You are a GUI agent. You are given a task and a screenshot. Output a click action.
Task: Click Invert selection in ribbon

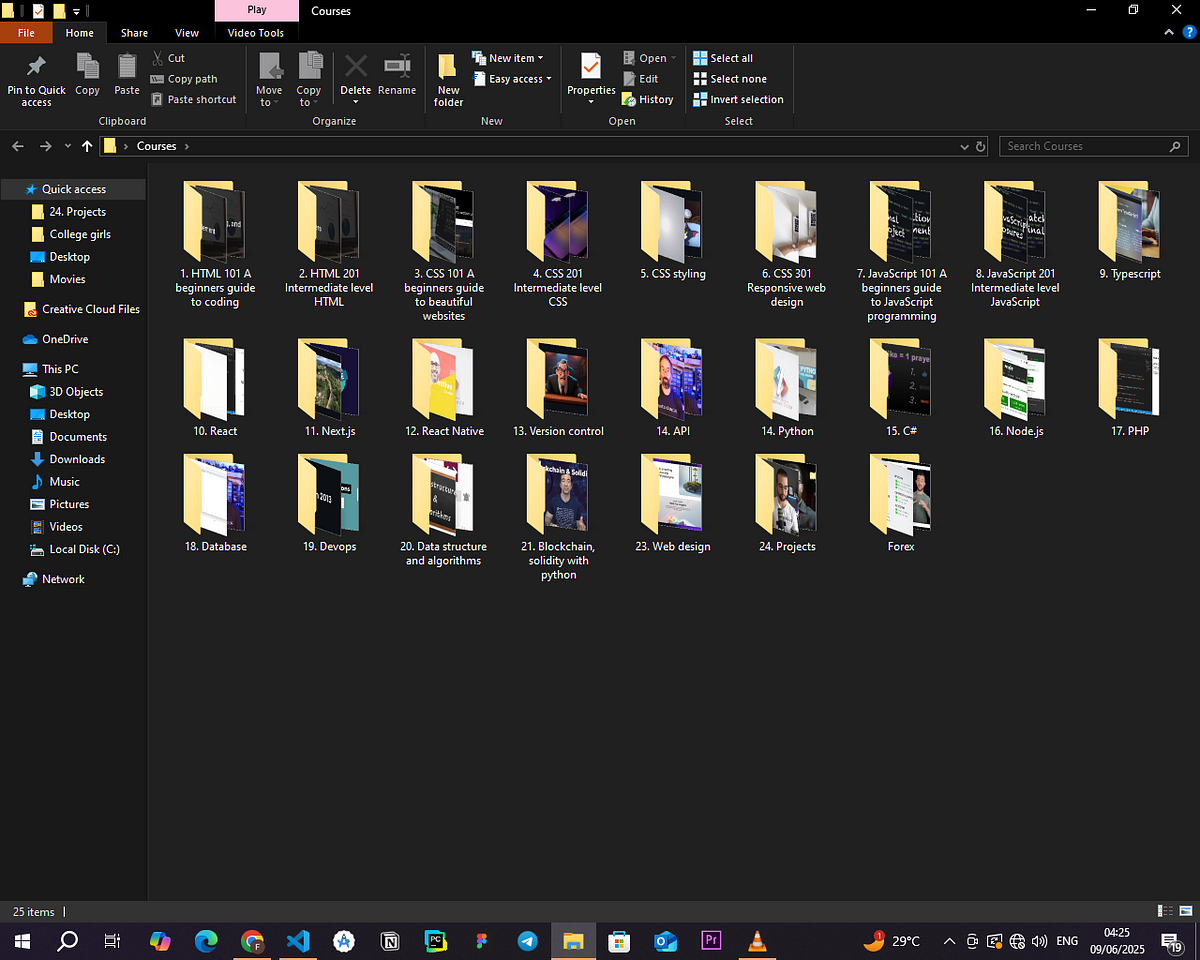(x=738, y=100)
